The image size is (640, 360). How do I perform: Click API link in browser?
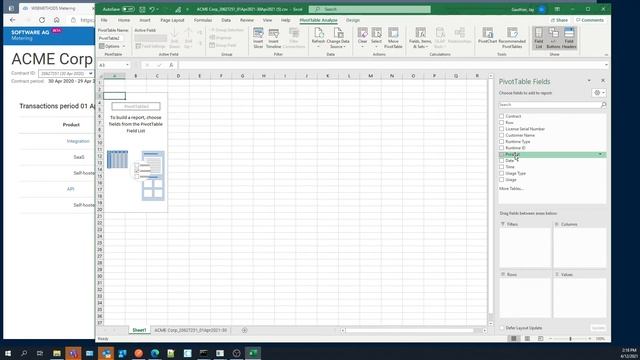coord(70,189)
